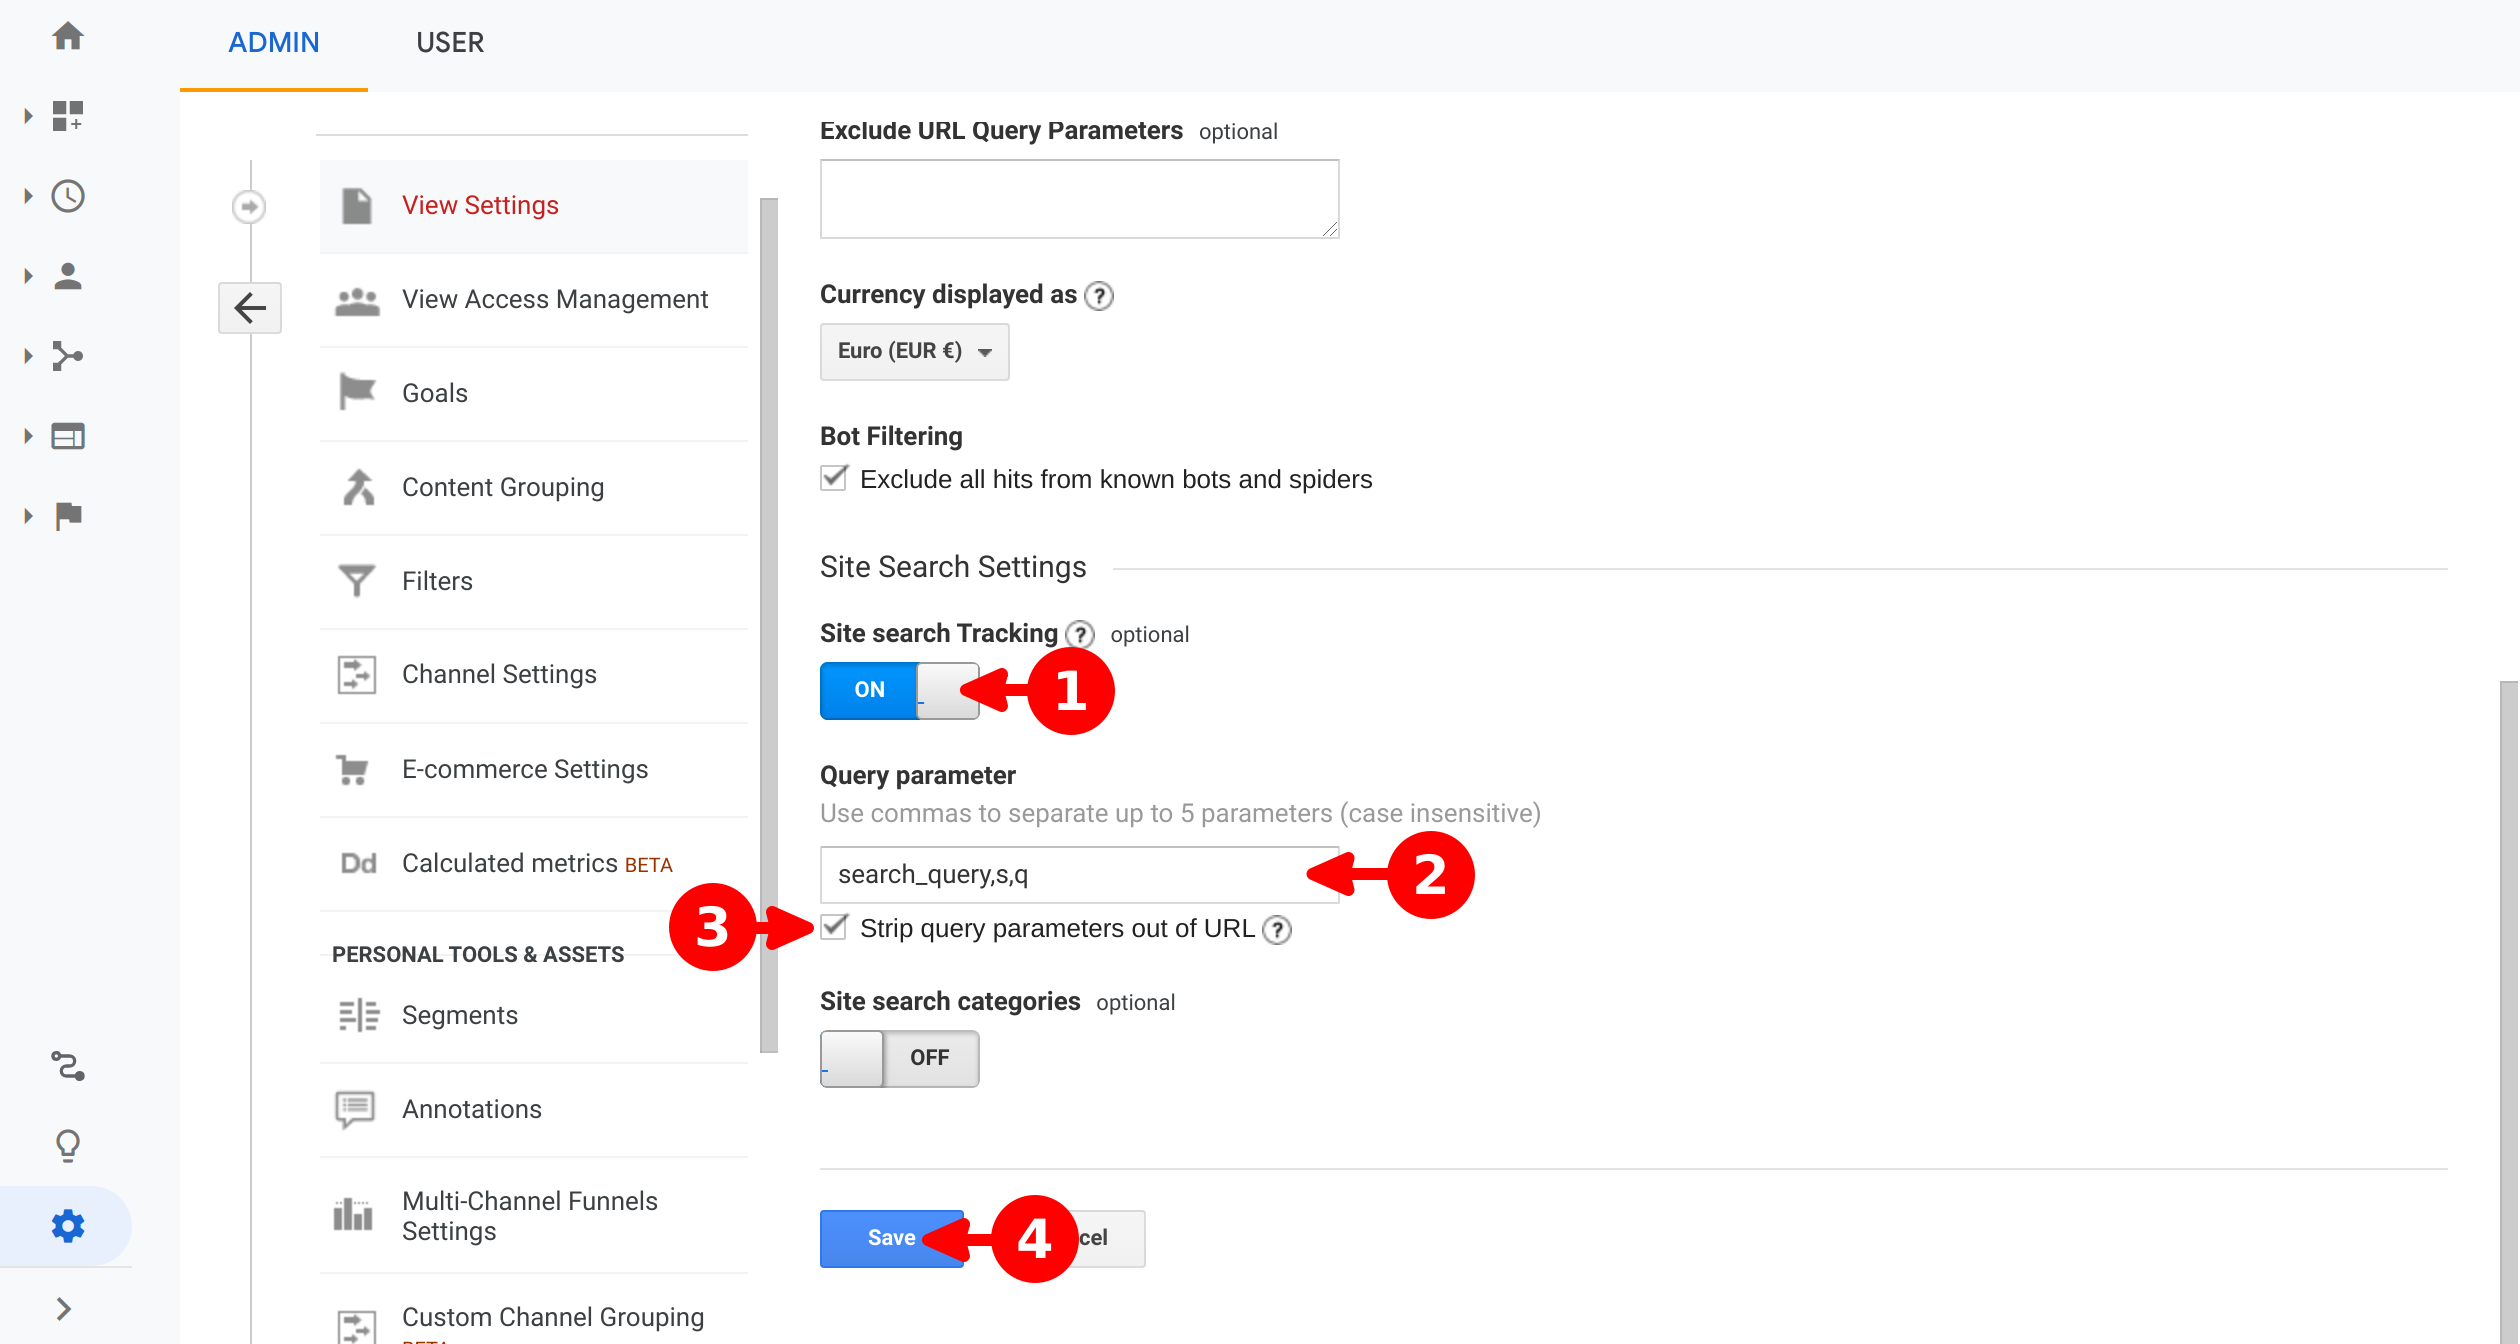The image size is (2520, 1344).
Task: Toggle Site search categories switch
Action: [898, 1058]
